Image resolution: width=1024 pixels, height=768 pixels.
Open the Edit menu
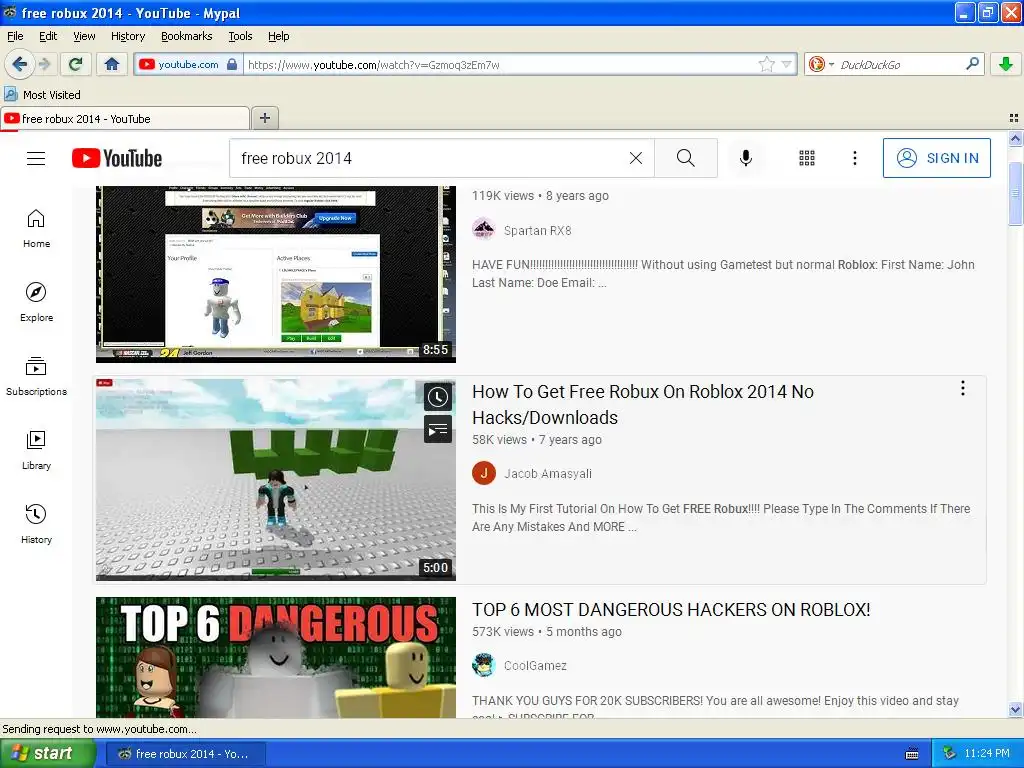click(48, 36)
